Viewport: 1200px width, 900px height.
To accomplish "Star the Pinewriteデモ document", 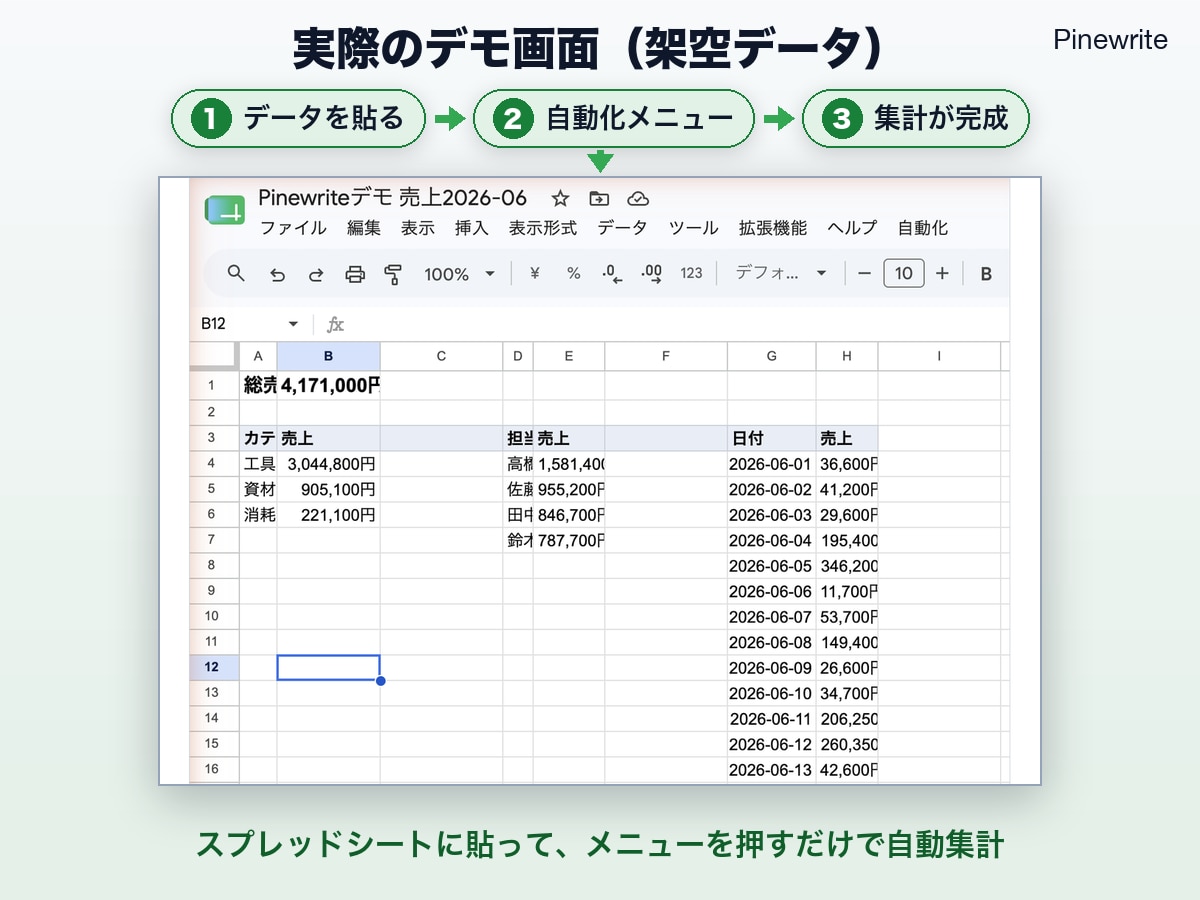I will tap(560, 198).
